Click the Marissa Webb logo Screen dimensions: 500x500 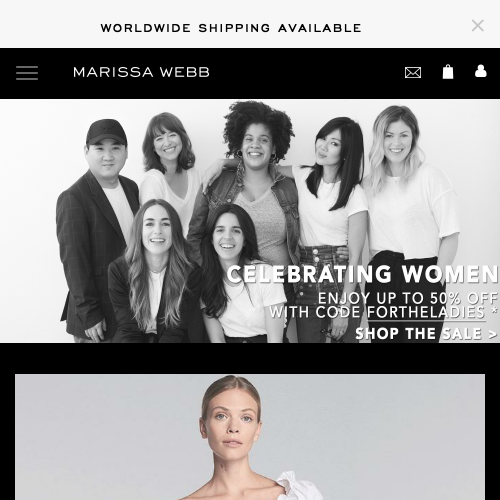pyautogui.click(x=141, y=72)
